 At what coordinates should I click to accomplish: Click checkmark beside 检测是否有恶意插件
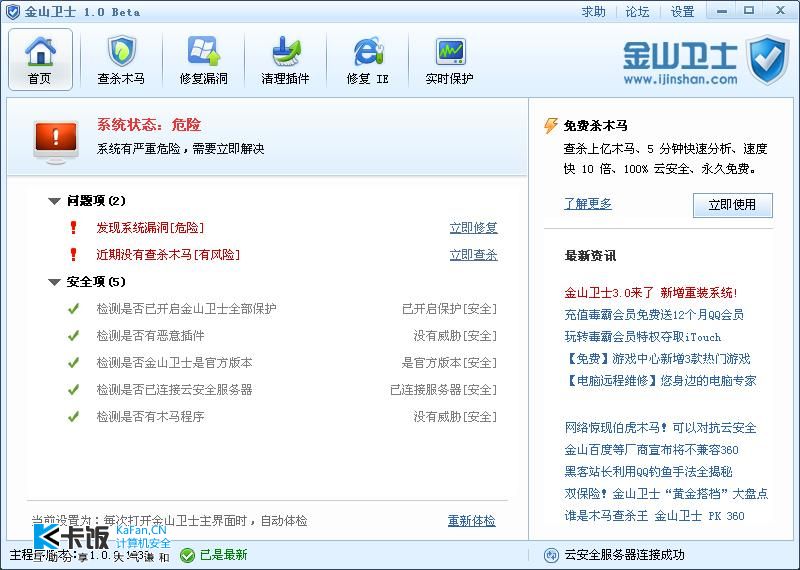coord(73,335)
